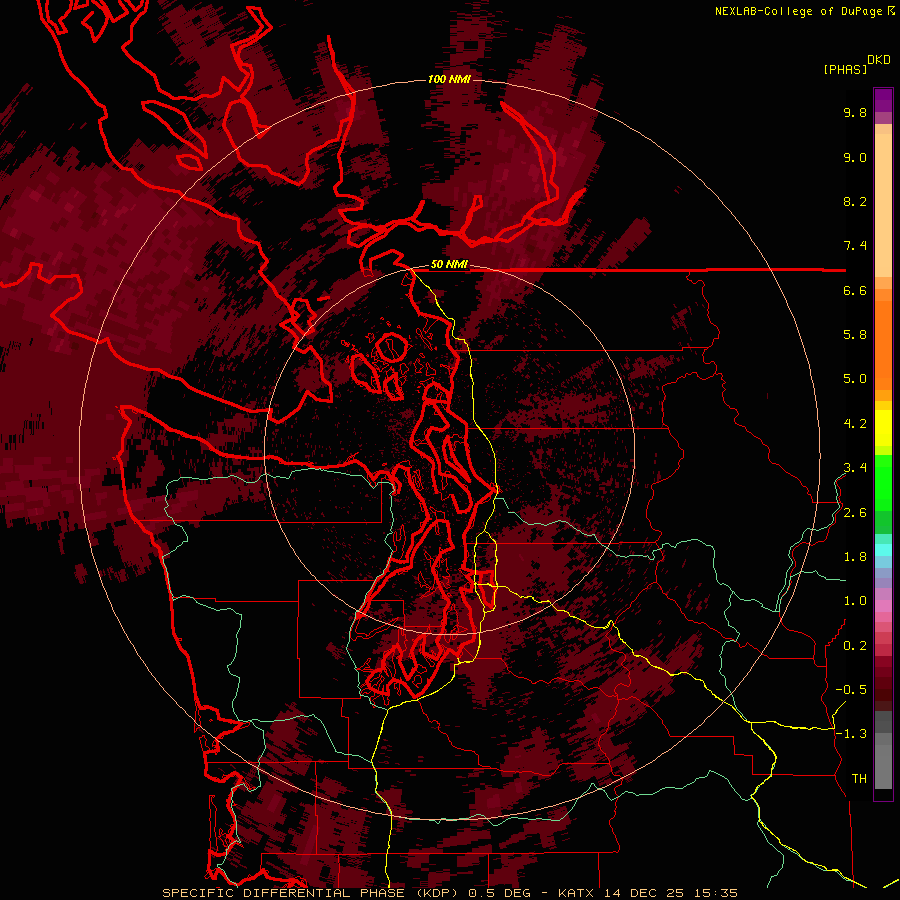The image size is (900, 900).
Task: Click the TH threshold label on scale
Action: [859, 779]
